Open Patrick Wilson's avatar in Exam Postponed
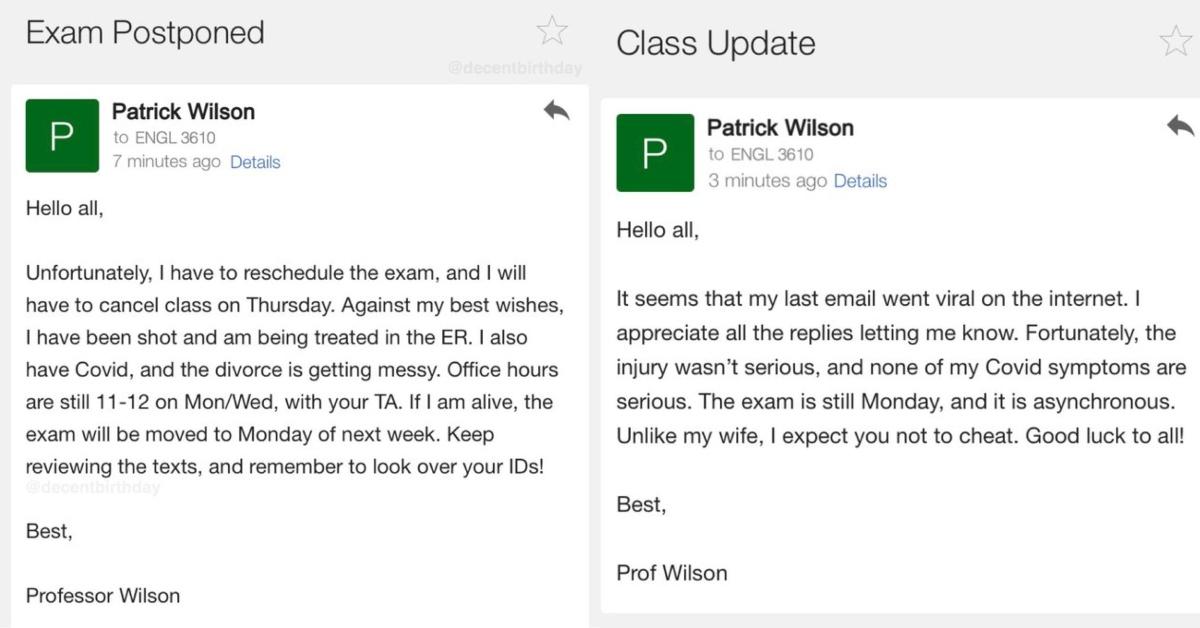Image resolution: width=1200 pixels, height=628 pixels. 62,135
